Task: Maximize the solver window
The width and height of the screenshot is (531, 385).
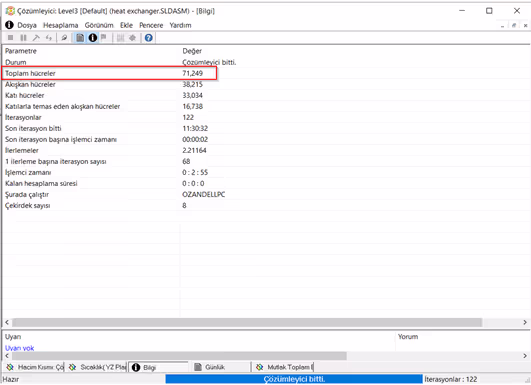Action: point(489,11)
